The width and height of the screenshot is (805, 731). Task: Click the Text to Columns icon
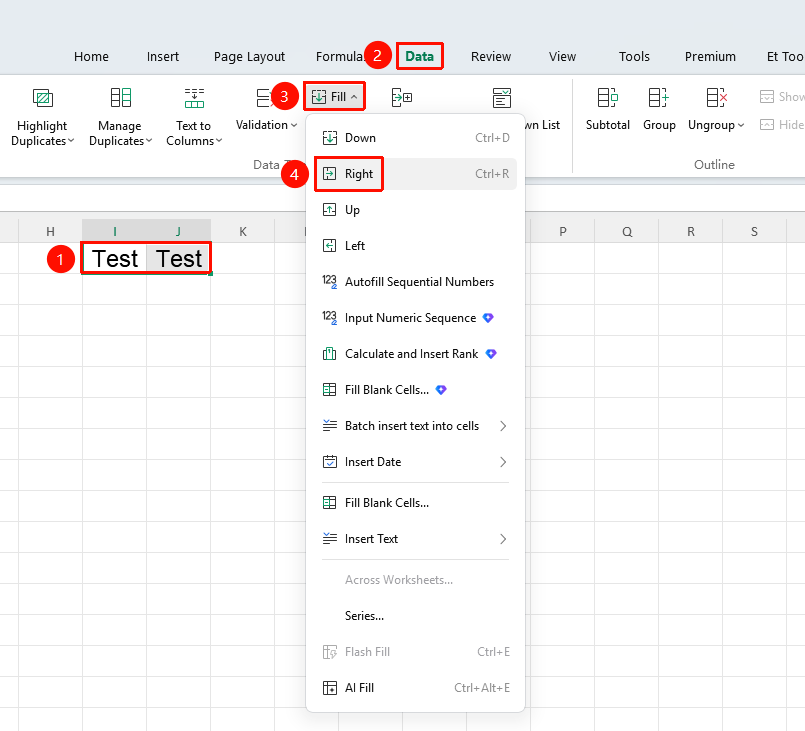click(194, 98)
